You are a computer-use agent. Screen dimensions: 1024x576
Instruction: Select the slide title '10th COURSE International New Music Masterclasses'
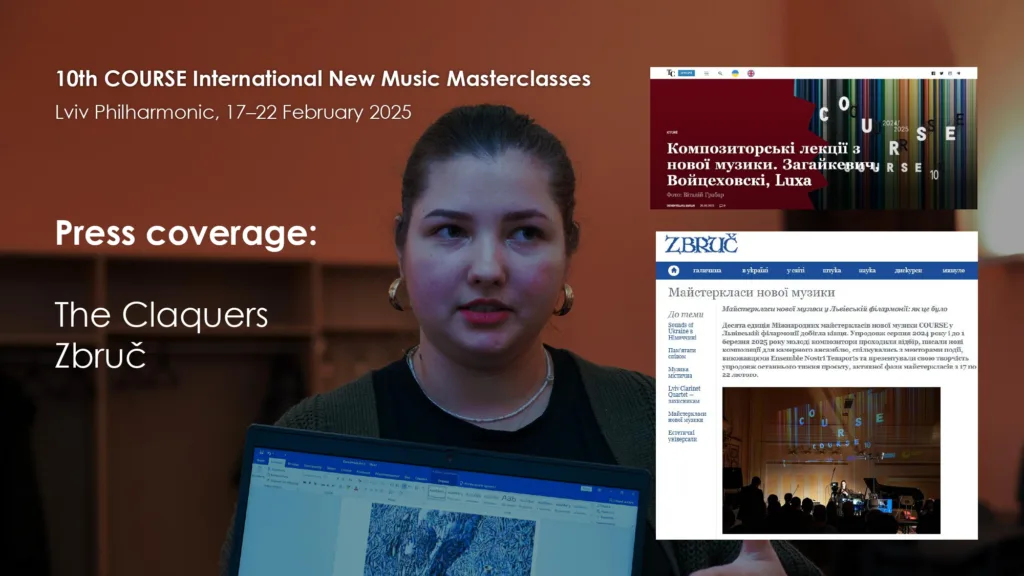click(323, 79)
